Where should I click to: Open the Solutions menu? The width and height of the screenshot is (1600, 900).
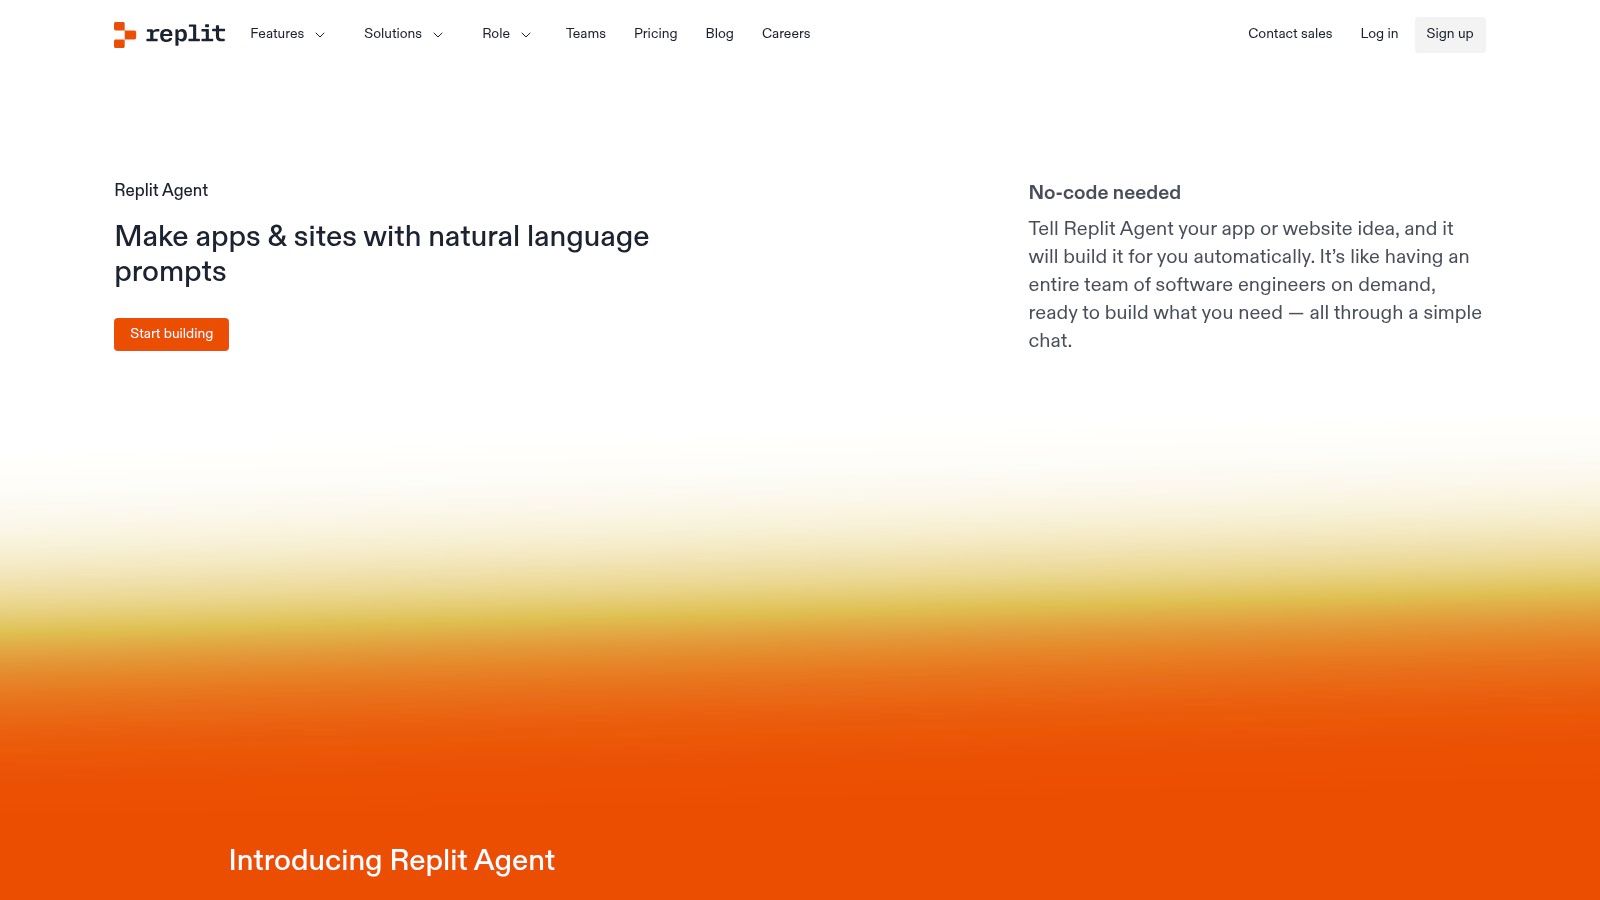click(x=393, y=34)
